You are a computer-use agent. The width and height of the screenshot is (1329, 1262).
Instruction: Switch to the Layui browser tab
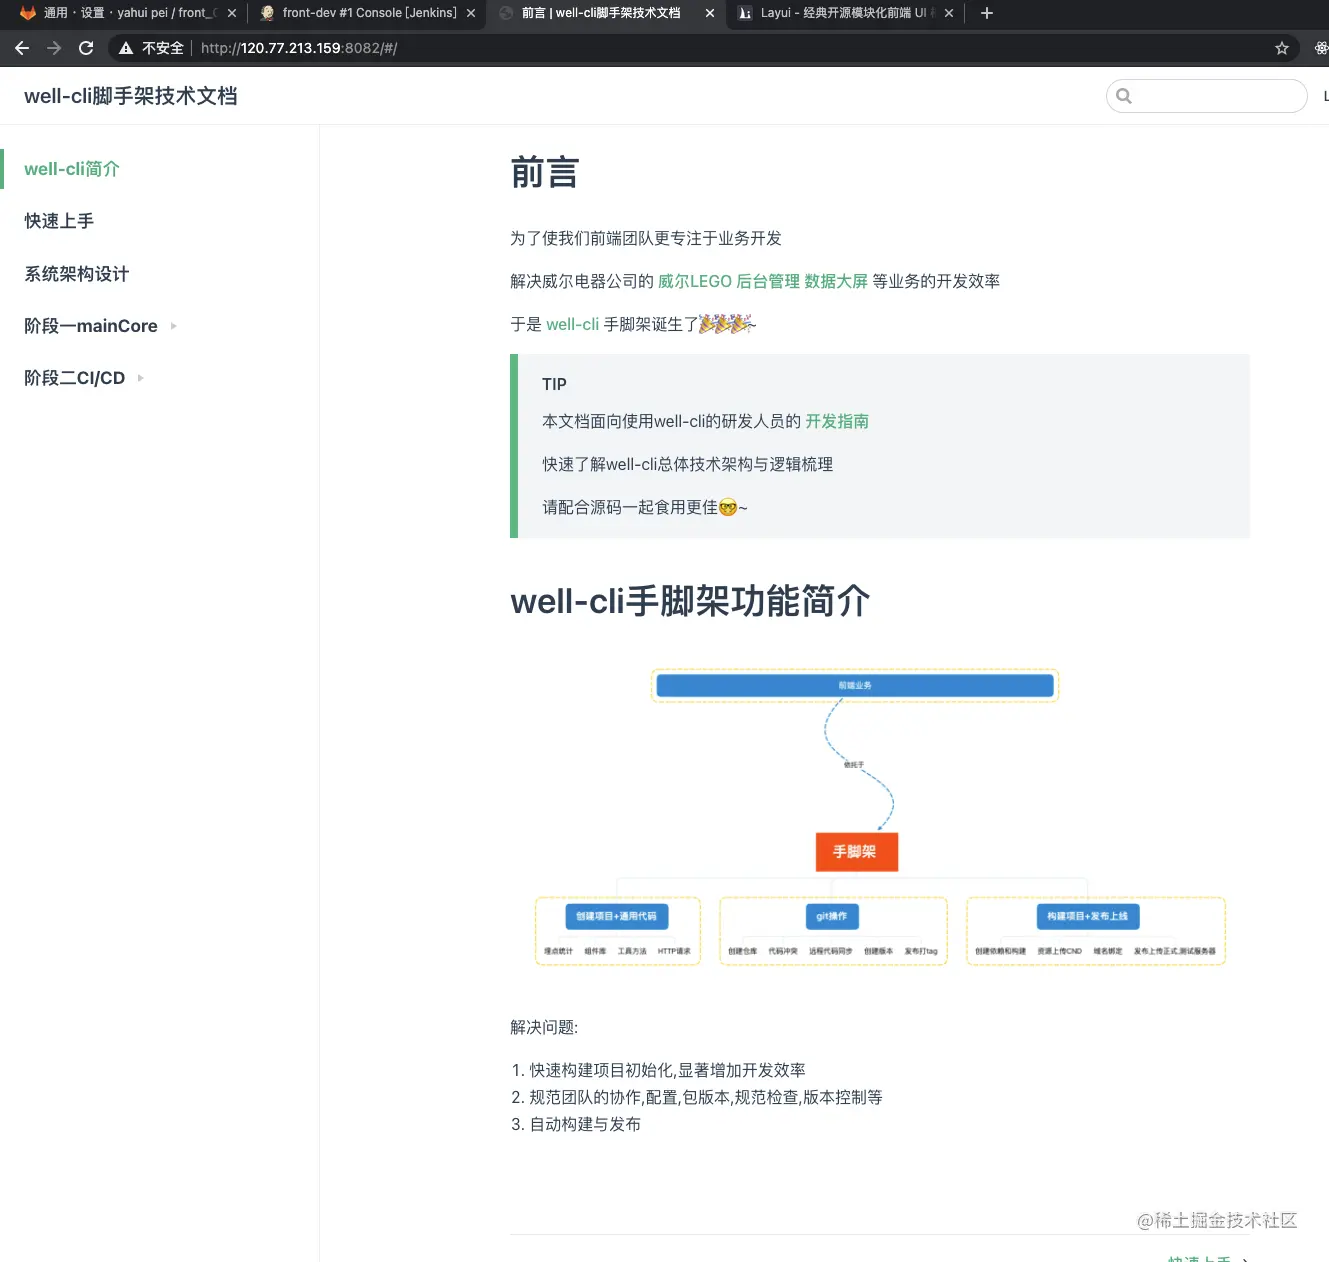click(840, 13)
